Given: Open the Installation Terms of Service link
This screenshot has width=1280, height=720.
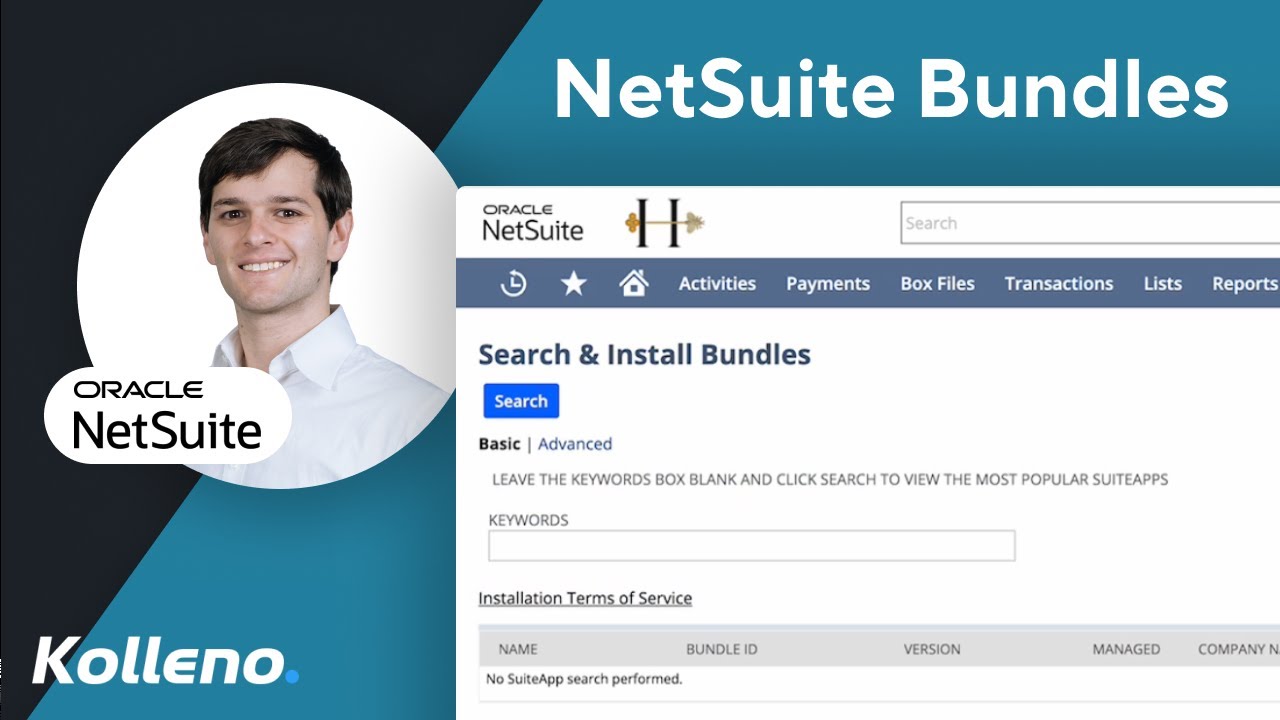Looking at the screenshot, I should pyautogui.click(x=585, y=598).
